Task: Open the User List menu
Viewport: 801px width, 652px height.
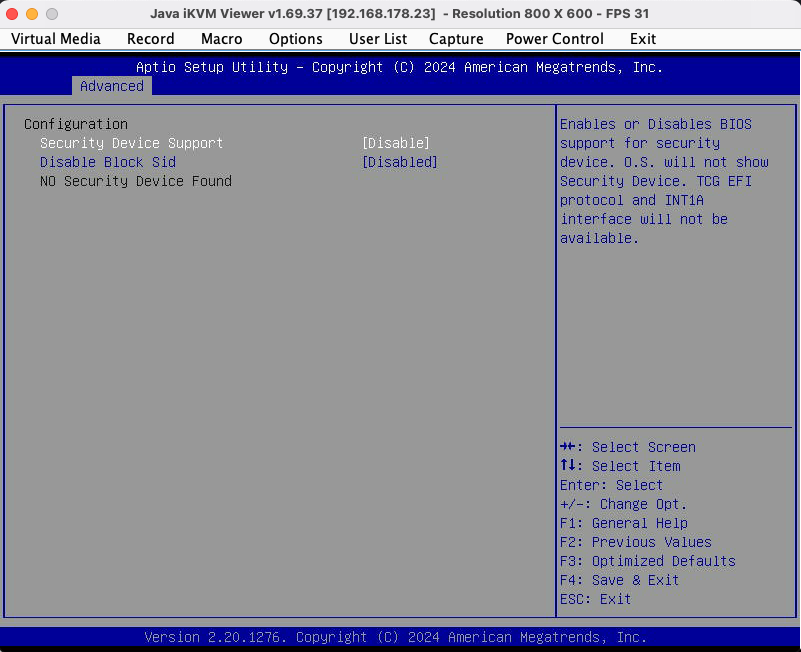Action: (x=378, y=39)
